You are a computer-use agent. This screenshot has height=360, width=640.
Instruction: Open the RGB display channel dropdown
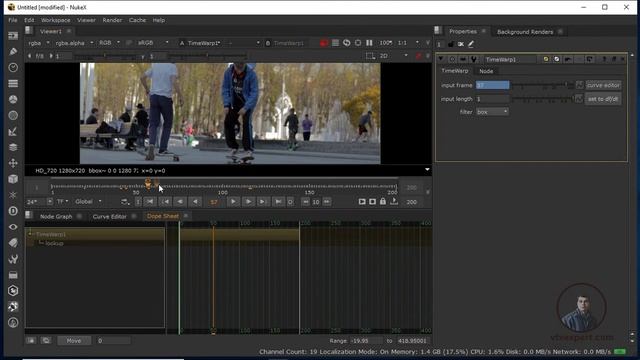point(109,43)
